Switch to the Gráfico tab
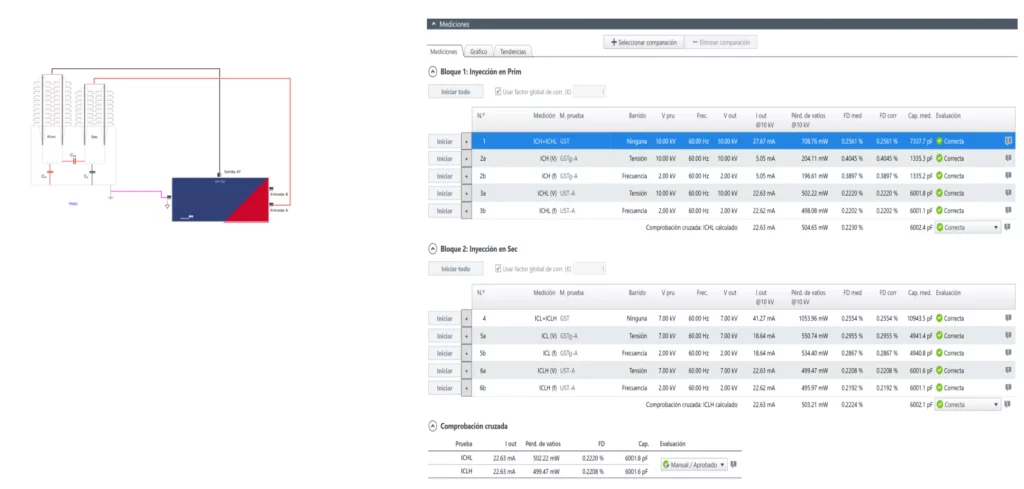 [x=479, y=51]
